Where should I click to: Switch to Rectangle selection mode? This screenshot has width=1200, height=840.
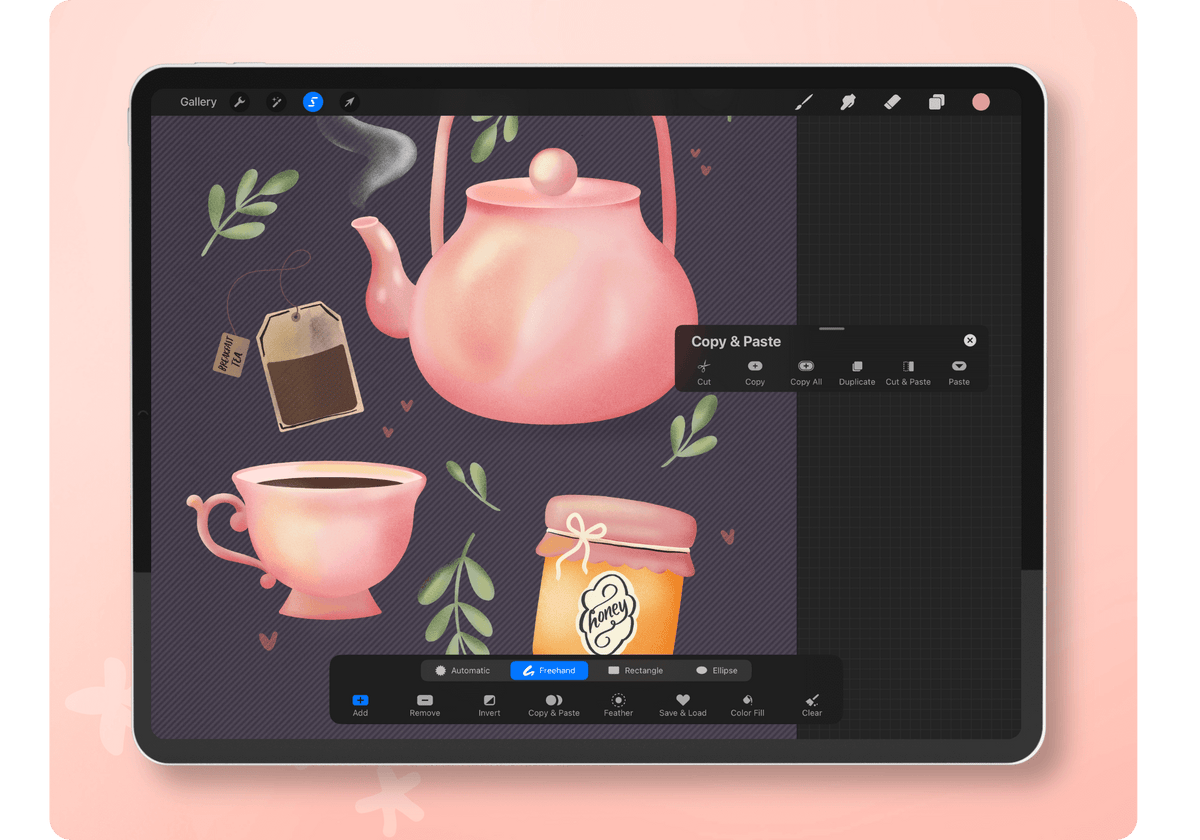click(x=636, y=670)
